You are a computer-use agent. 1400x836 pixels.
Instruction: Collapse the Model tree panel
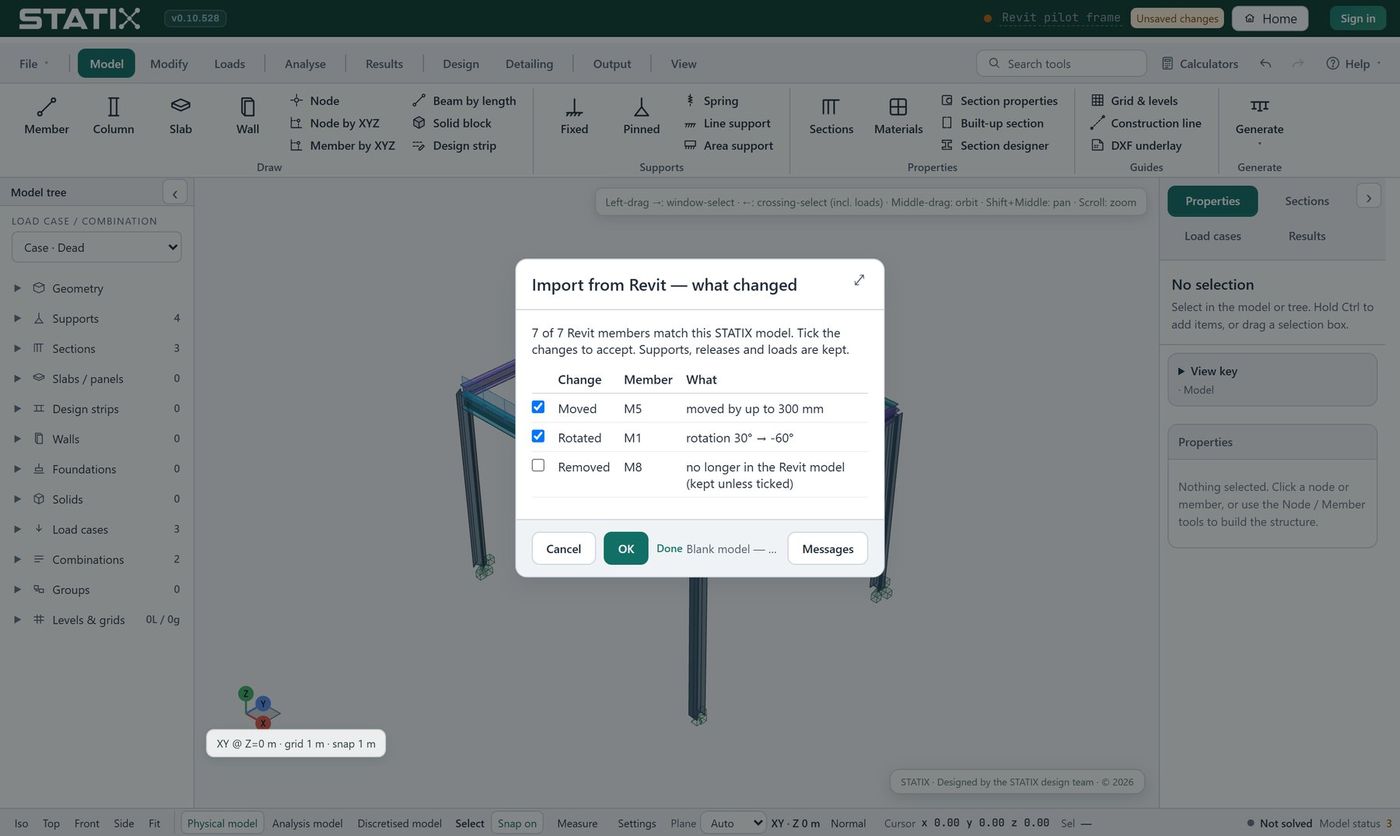coord(174,193)
